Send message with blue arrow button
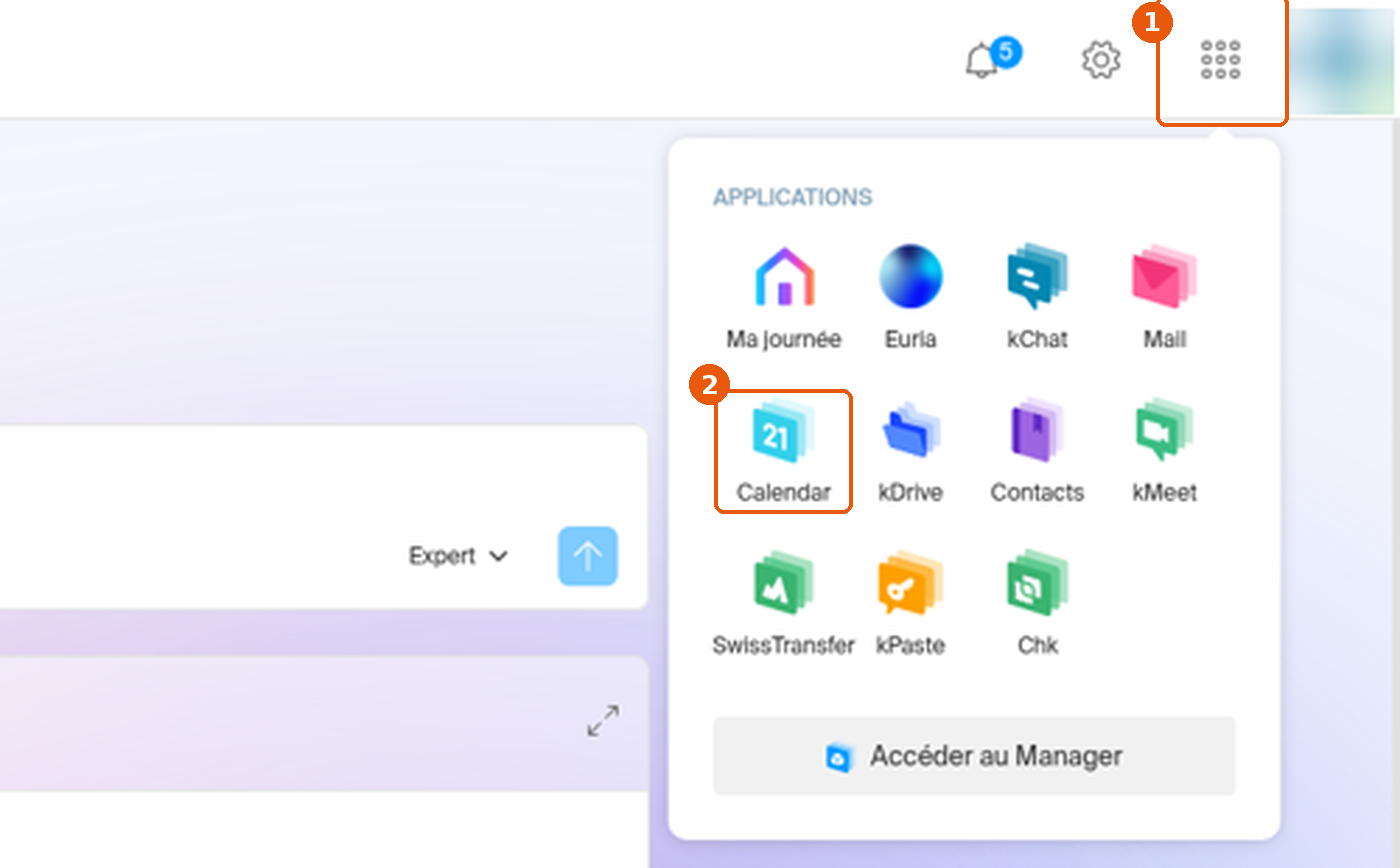 pos(588,556)
